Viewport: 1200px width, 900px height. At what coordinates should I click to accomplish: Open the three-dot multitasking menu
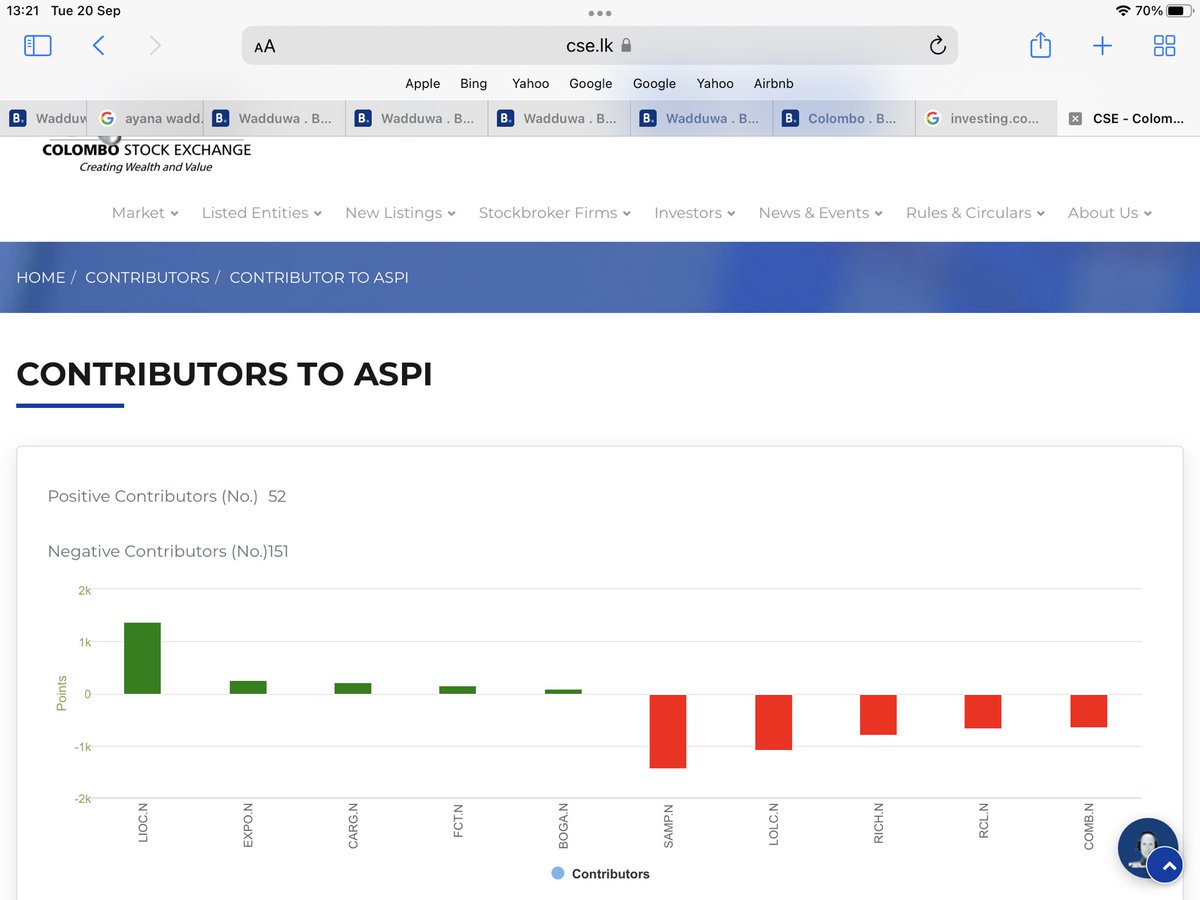(x=600, y=13)
